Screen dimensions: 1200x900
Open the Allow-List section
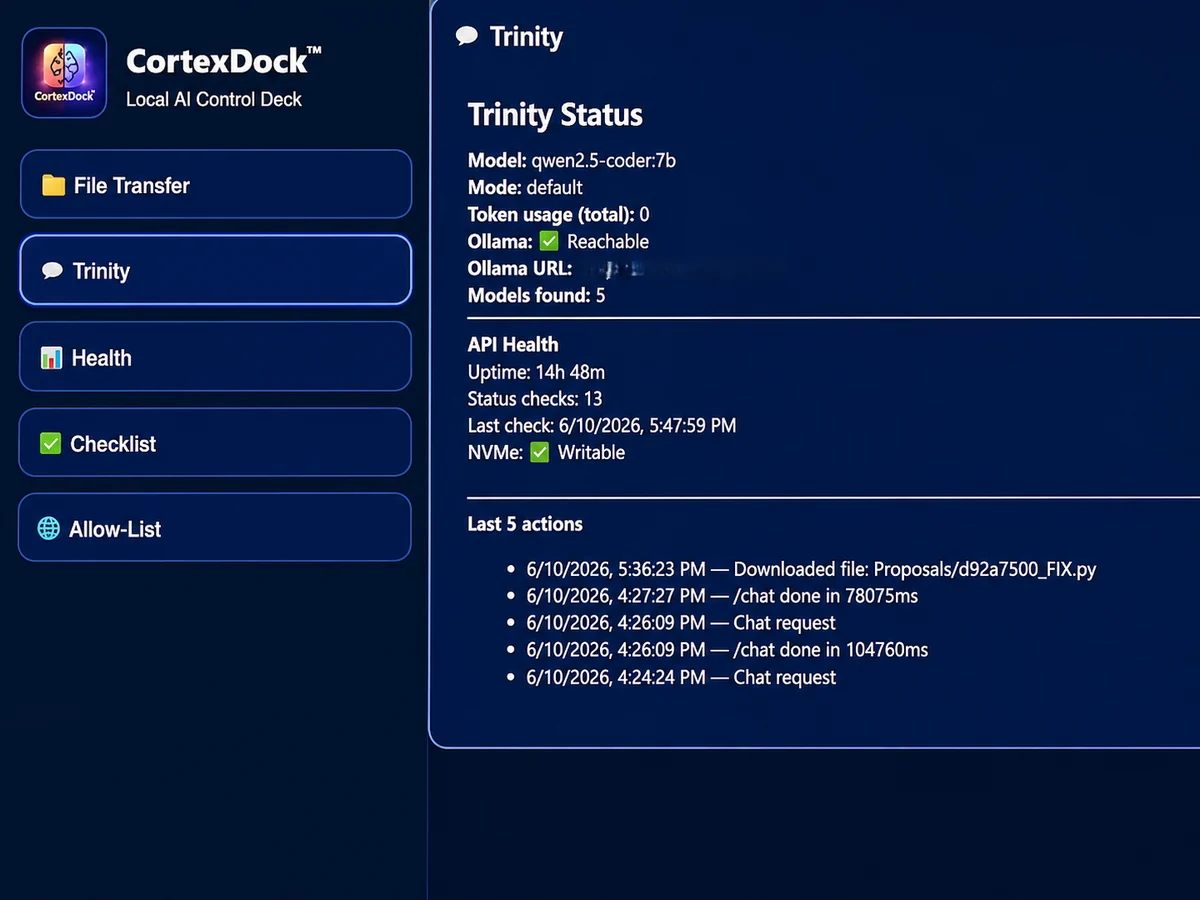pyautogui.click(x=216, y=527)
